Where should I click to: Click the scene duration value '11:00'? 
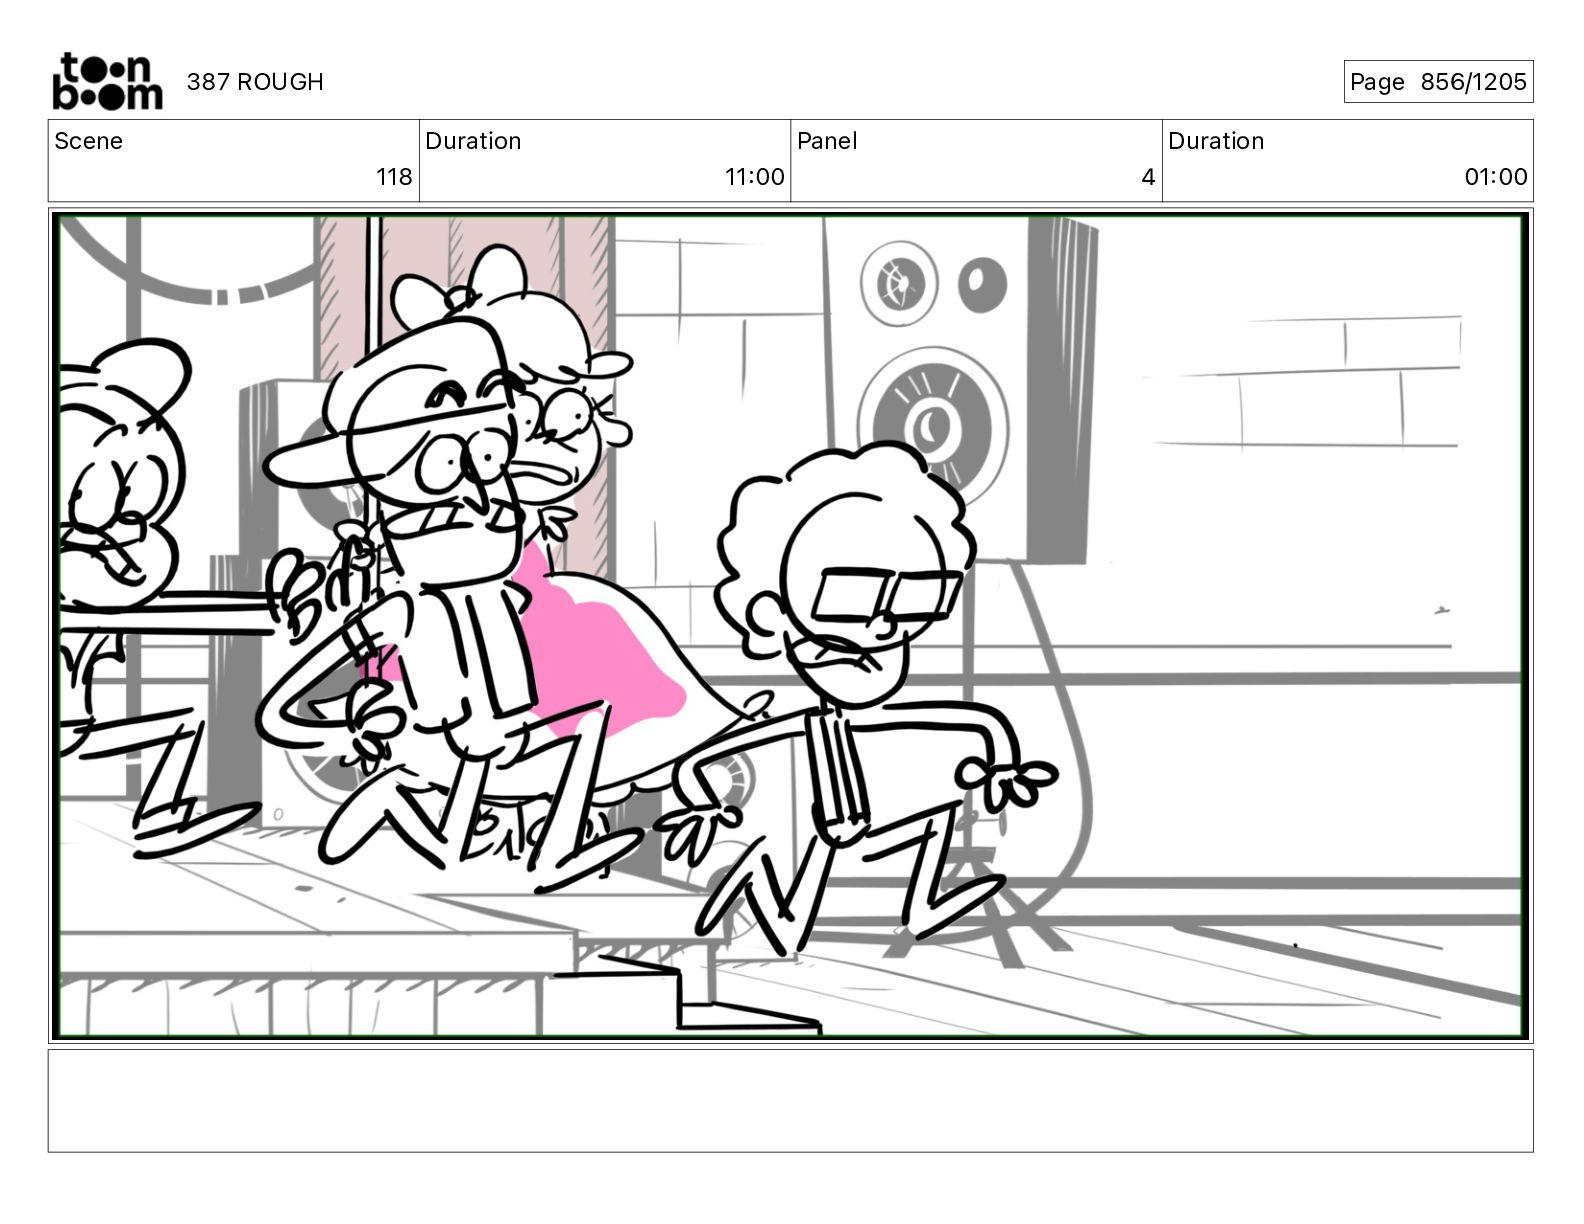[754, 177]
